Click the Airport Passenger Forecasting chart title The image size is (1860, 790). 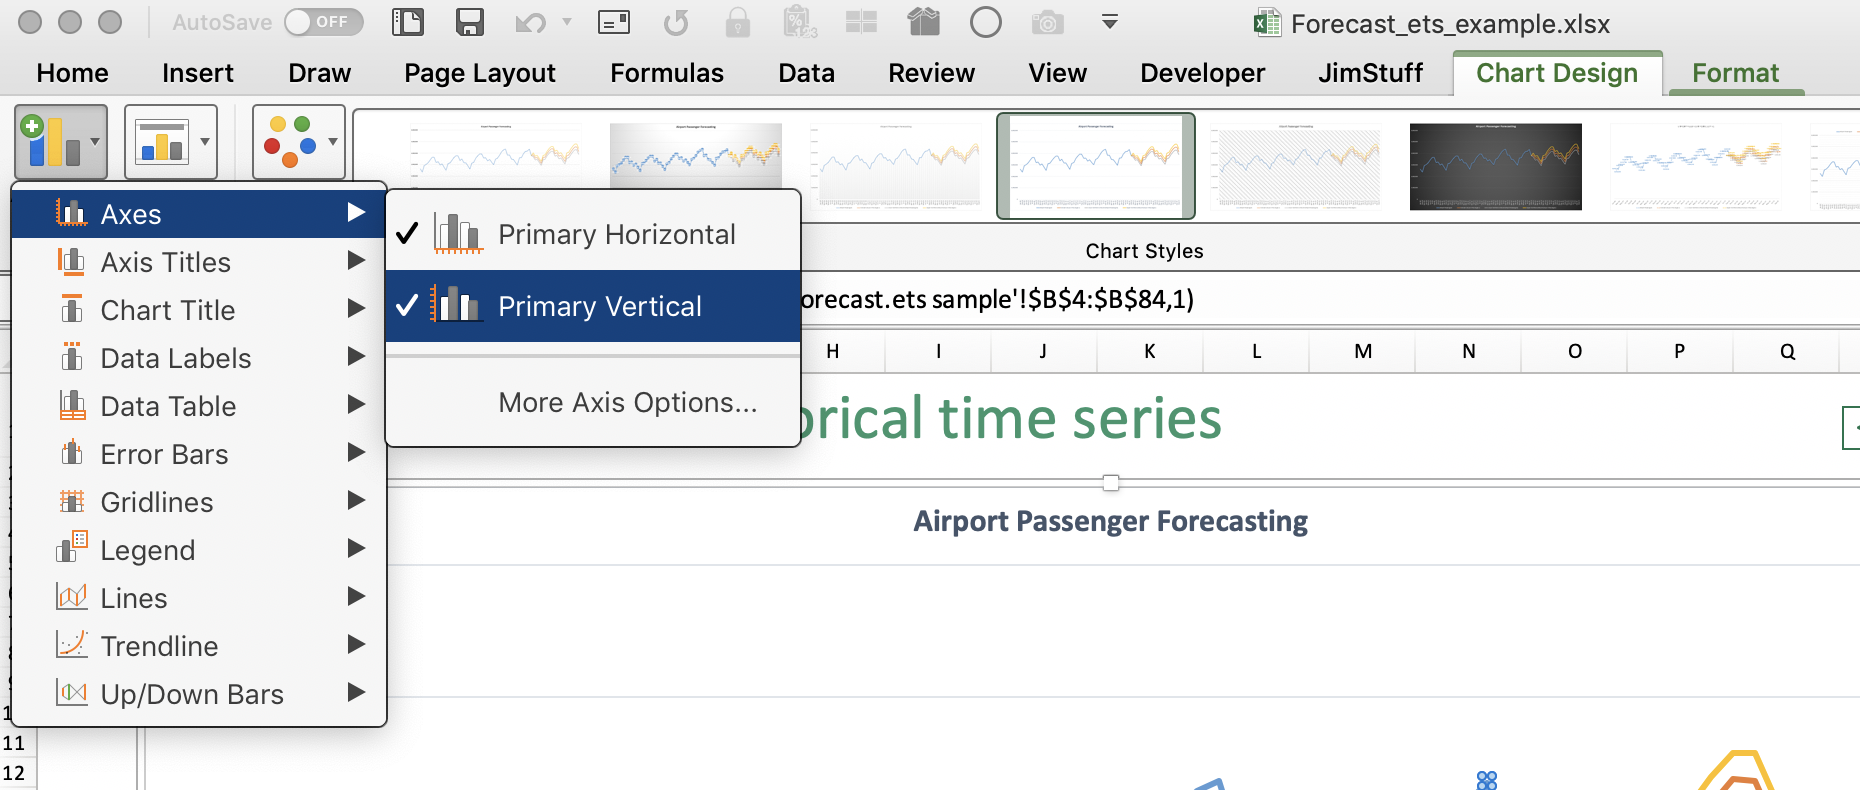pos(1110,521)
